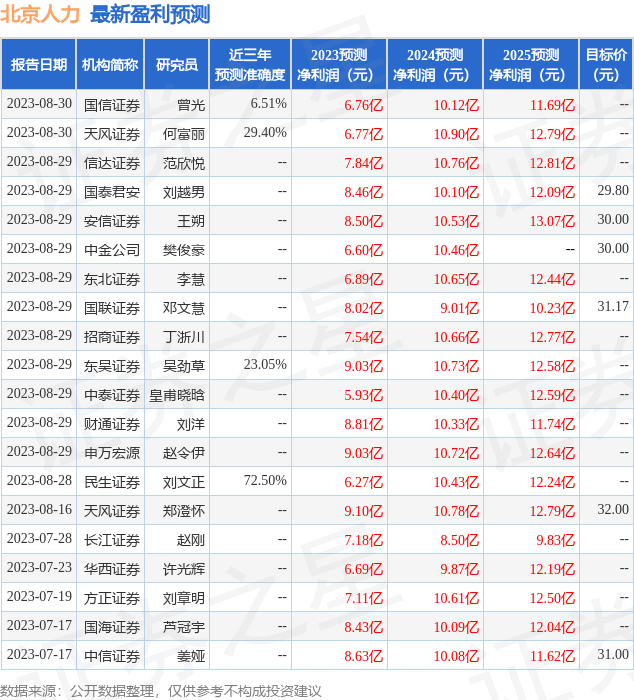634x700 pixels.
Task: Select the 机构简称 column header
Action: [110, 65]
